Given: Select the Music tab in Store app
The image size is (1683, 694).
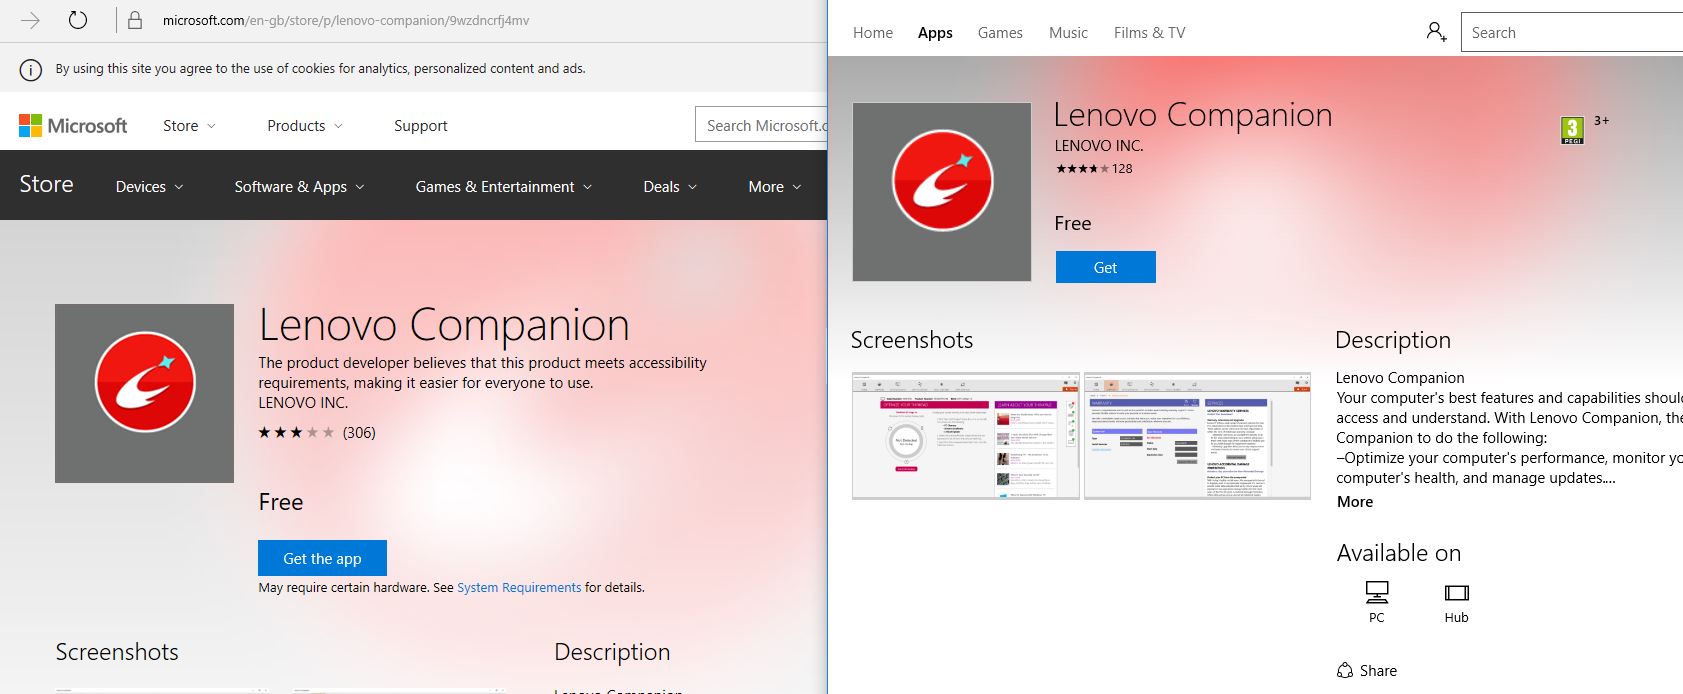Looking at the screenshot, I should click(x=1068, y=33).
